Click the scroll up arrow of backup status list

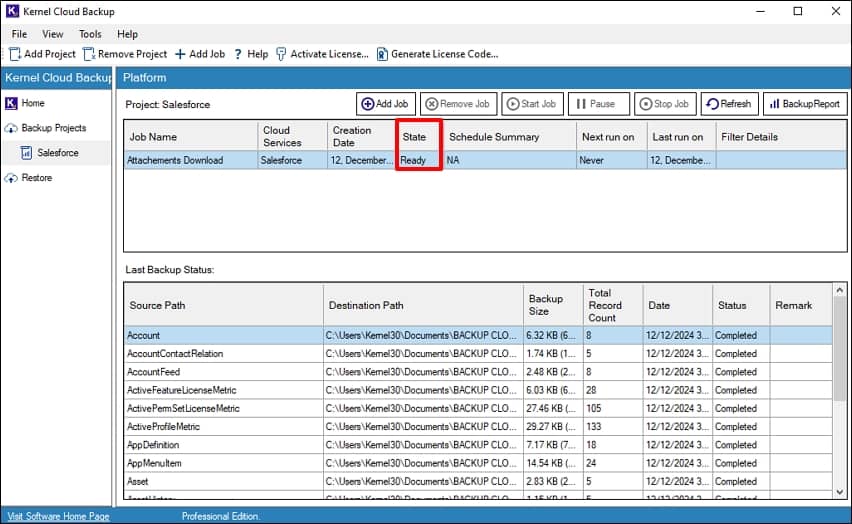point(840,290)
